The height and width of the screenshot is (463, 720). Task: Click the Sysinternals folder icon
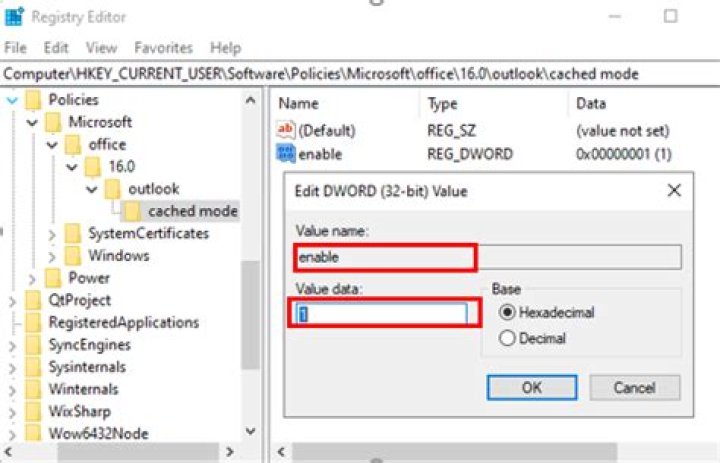click(x=33, y=366)
